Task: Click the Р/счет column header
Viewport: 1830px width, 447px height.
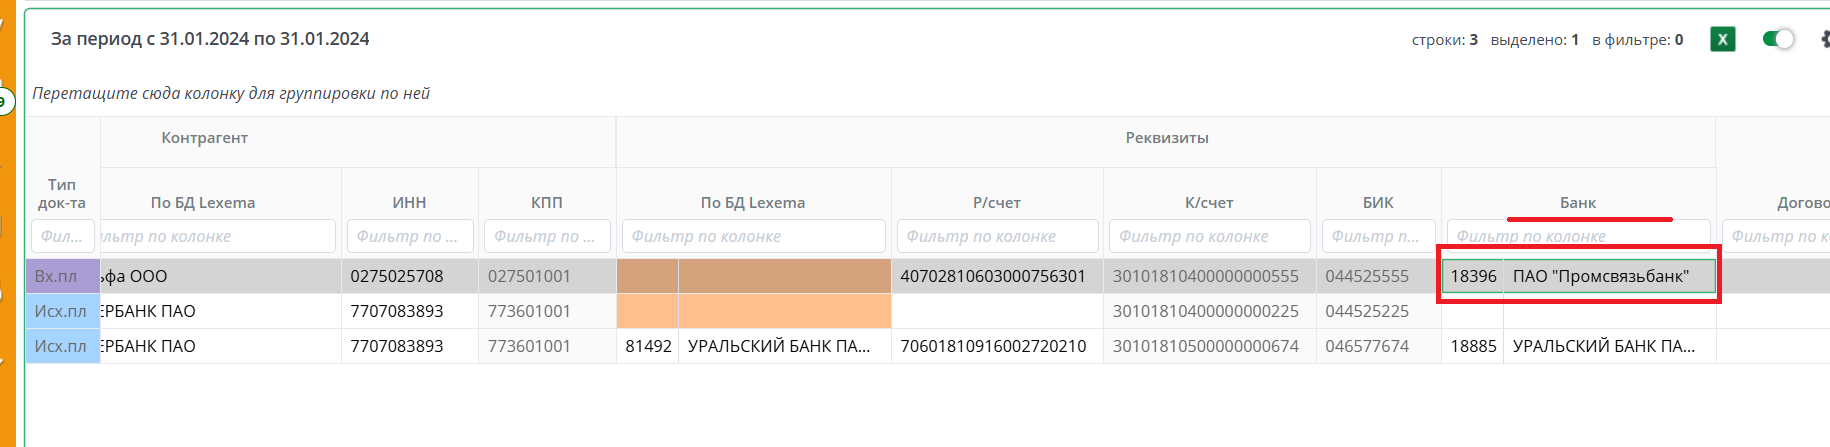Action: tap(996, 202)
